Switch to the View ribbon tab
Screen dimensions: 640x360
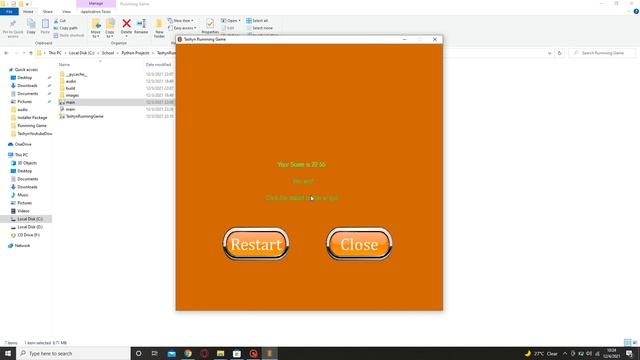click(x=66, y=12)
